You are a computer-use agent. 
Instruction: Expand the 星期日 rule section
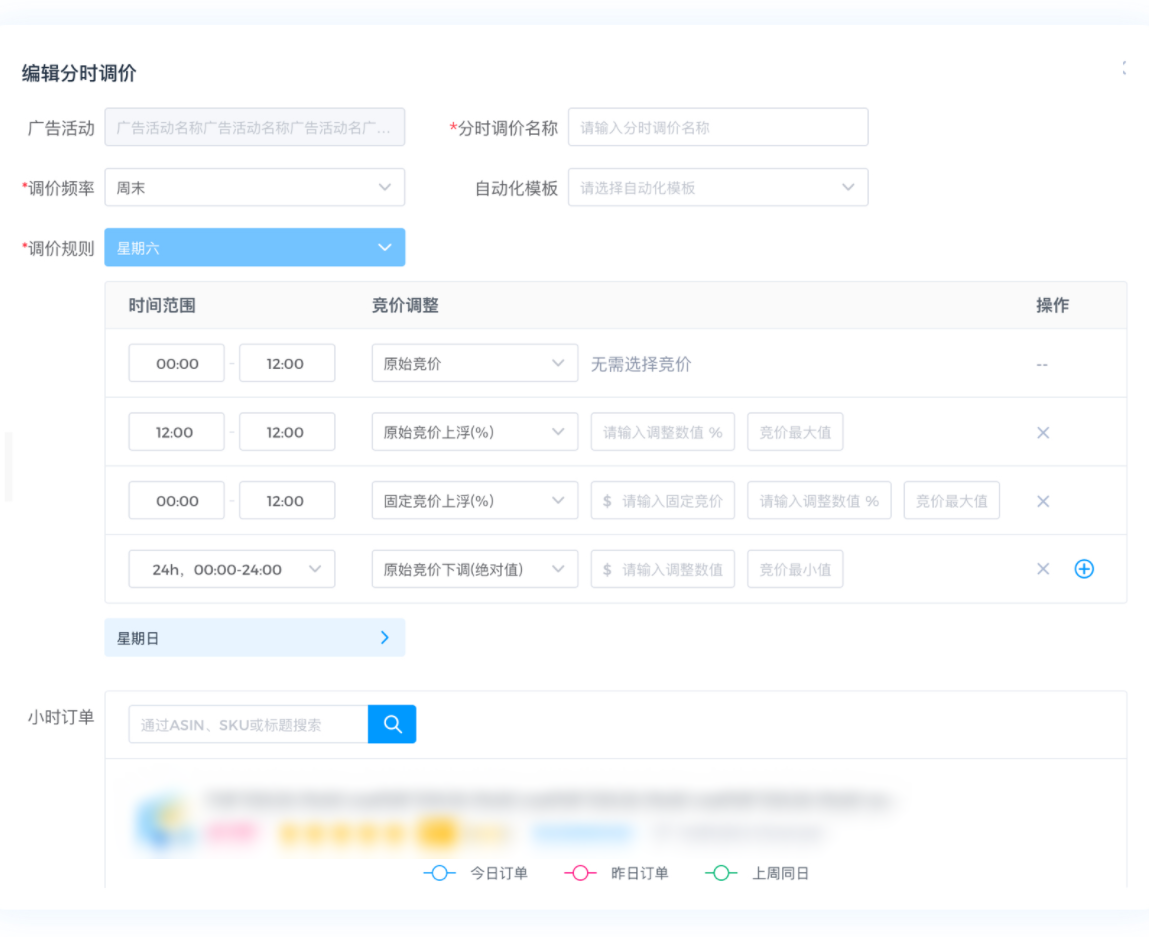click(254, 637)
